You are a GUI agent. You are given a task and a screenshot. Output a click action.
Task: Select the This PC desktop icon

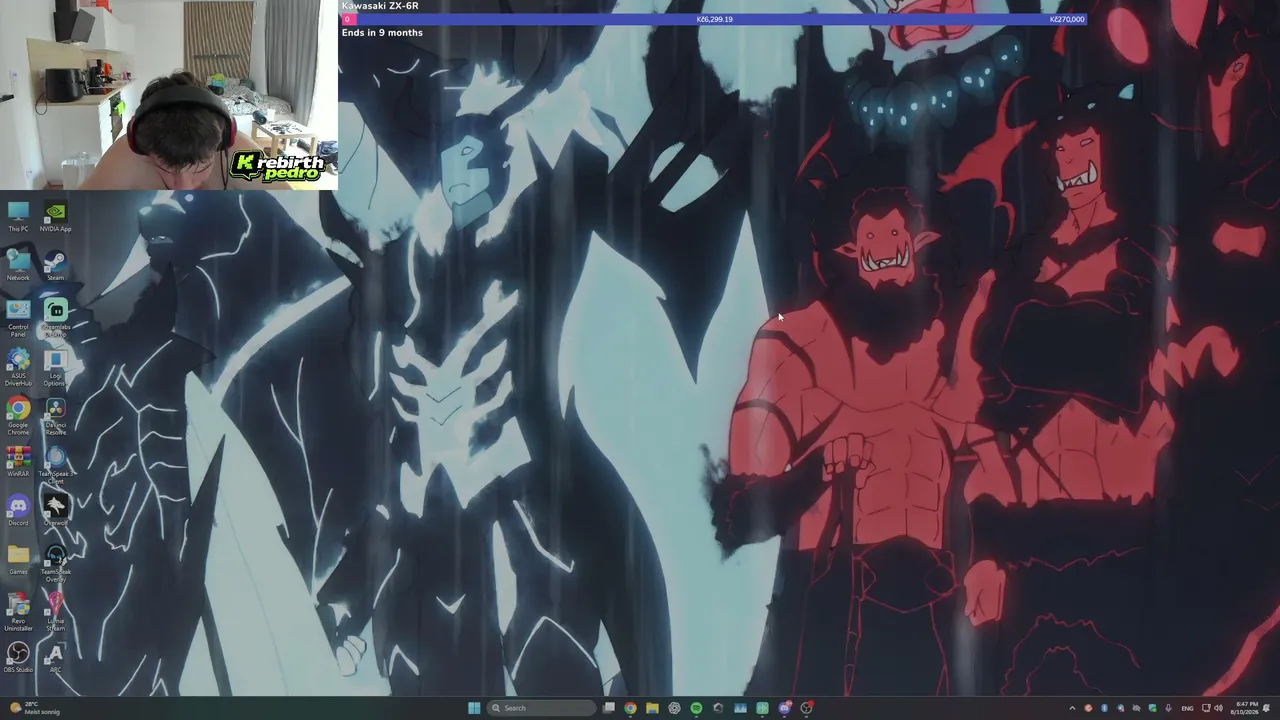(x=18, y=216)
